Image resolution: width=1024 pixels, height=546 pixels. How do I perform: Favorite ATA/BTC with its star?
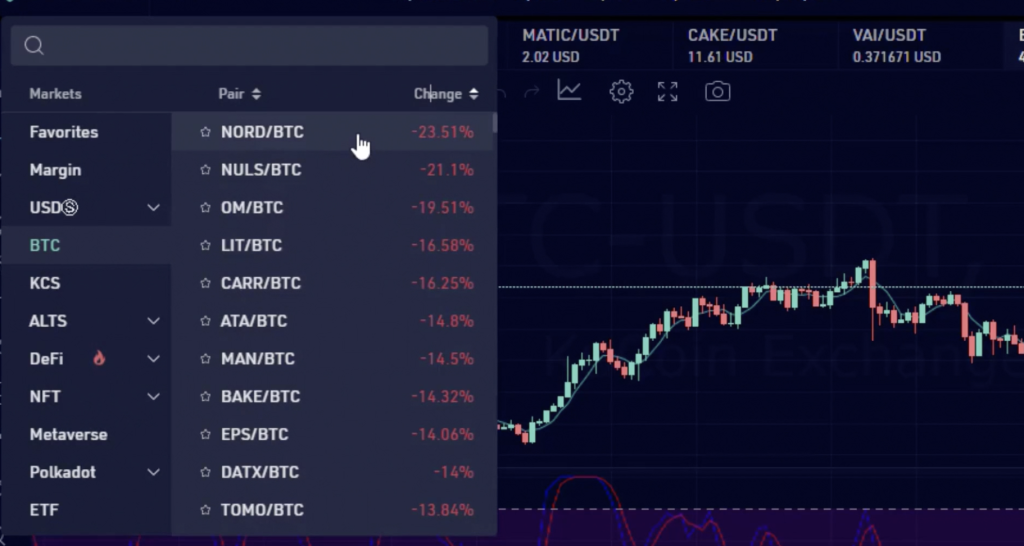point(205,321)
